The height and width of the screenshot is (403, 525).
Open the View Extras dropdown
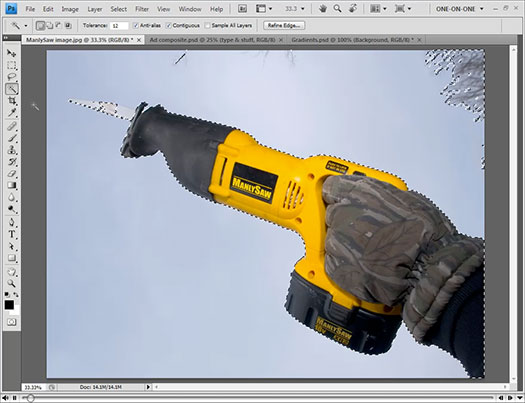click(x=264, y=9)
